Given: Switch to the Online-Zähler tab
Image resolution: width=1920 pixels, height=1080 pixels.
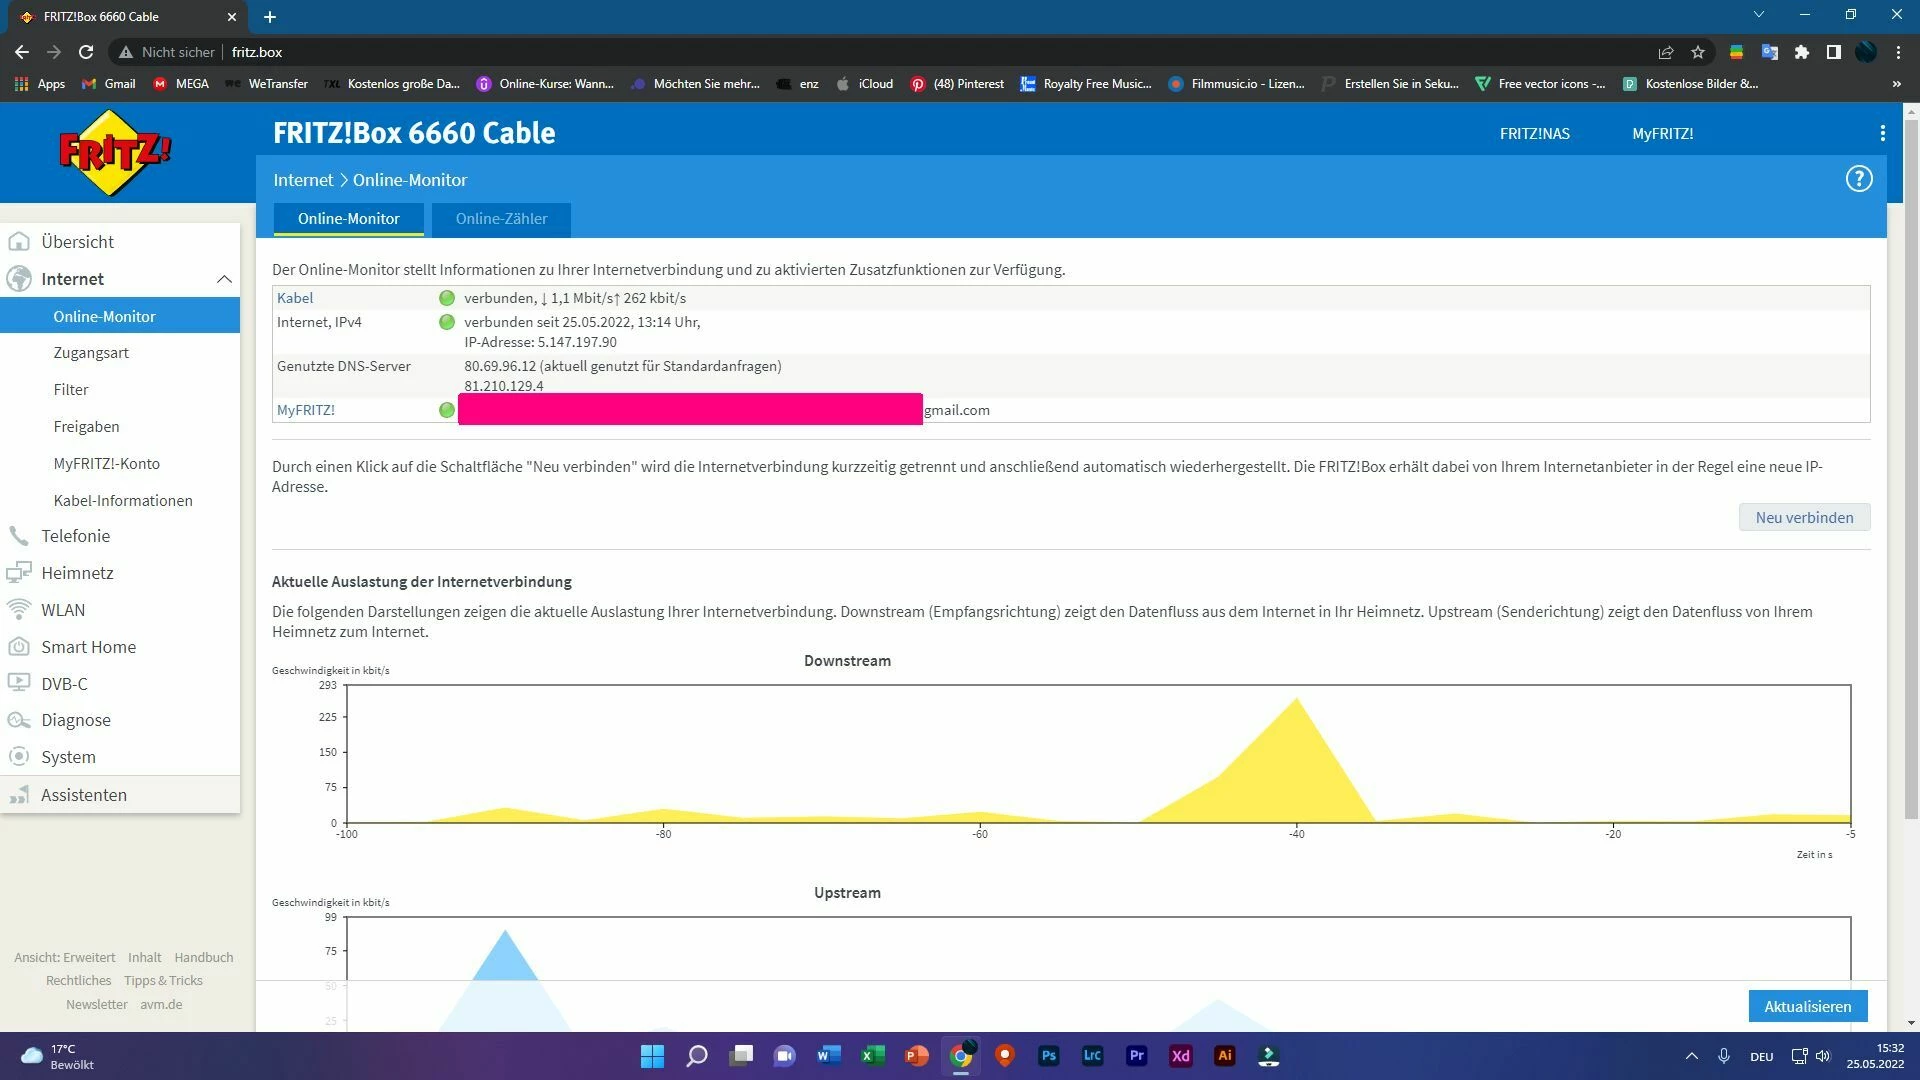Looking at the screenshot, I should (x=501, y=219).
